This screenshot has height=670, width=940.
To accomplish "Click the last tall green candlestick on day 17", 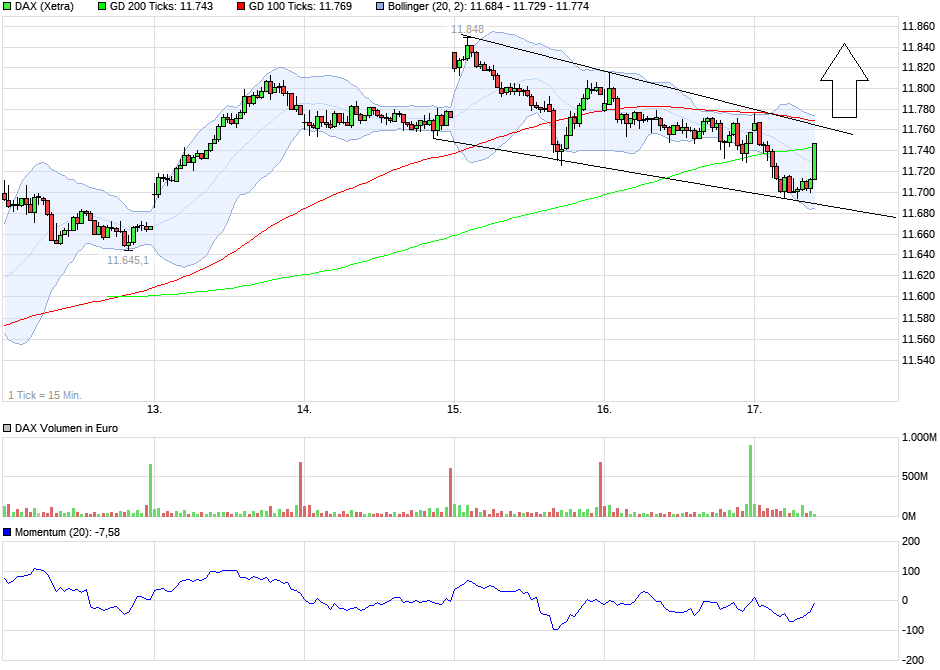I will pyautogui.click(x=814, y=161).
